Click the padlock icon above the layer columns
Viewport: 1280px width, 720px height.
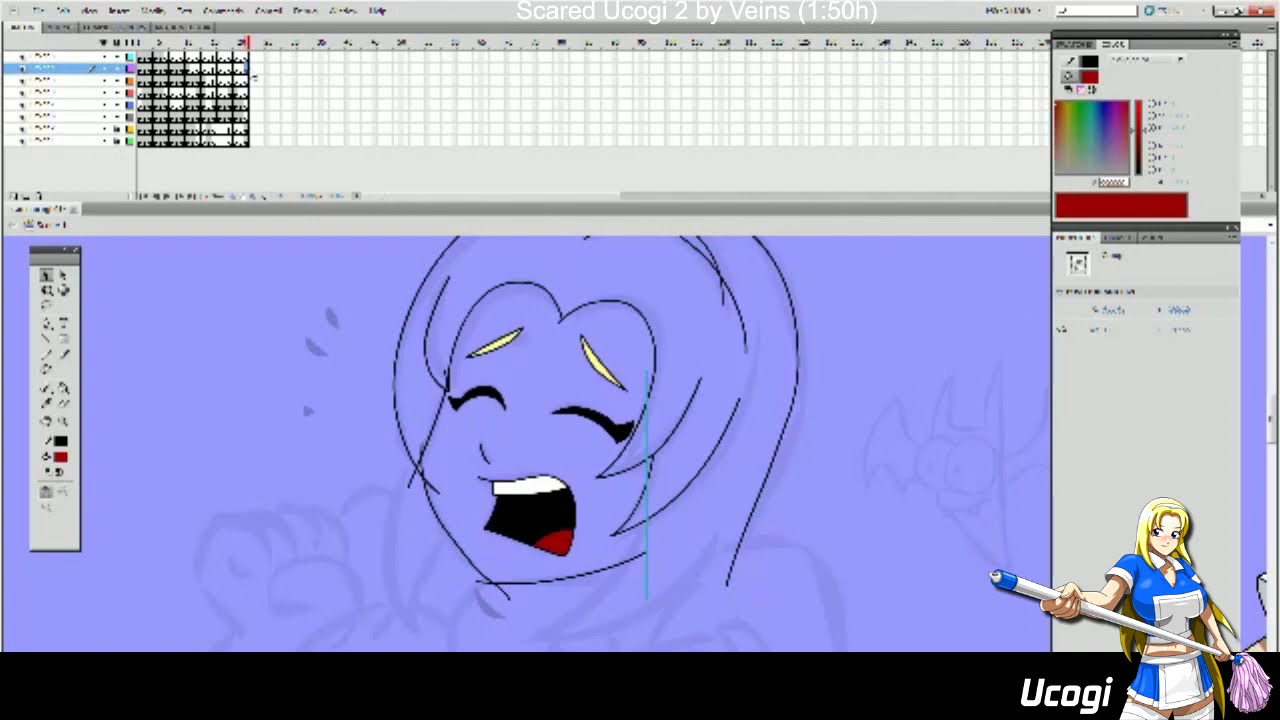(117, 43)
